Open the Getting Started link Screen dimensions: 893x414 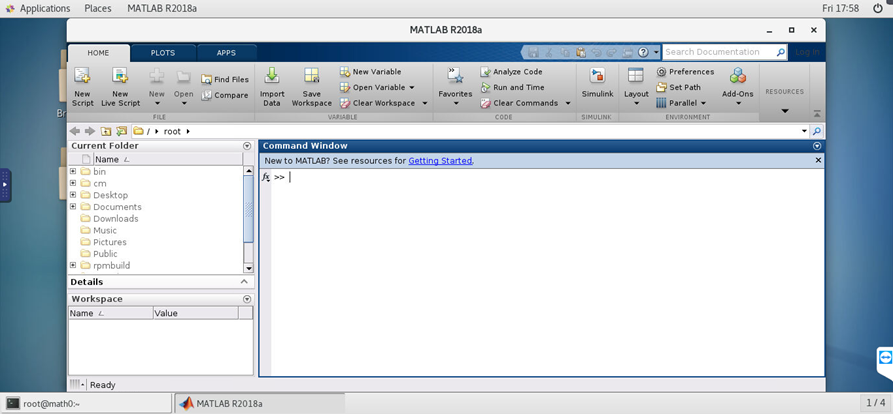pyautogui.click(x=440, y=161)
